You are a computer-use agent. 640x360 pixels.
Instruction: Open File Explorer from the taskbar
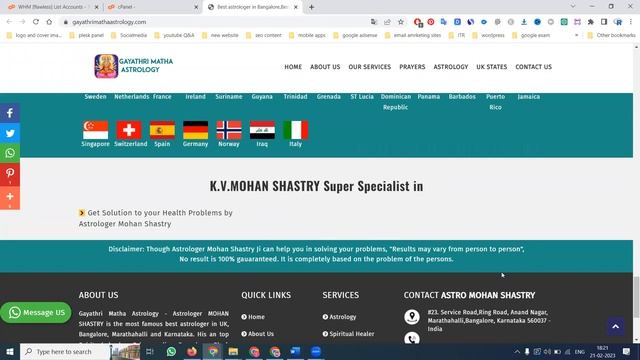tap(233, 351)
